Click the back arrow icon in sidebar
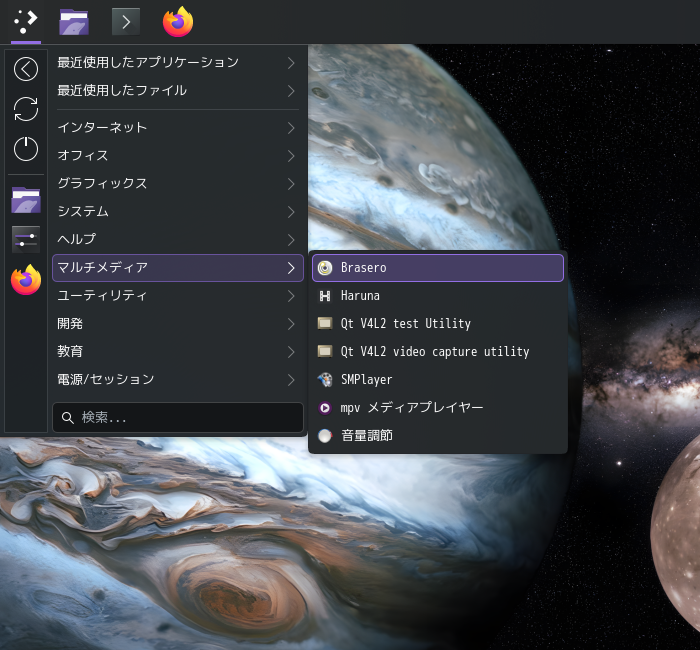700x650 pixels. coord(26,69)
